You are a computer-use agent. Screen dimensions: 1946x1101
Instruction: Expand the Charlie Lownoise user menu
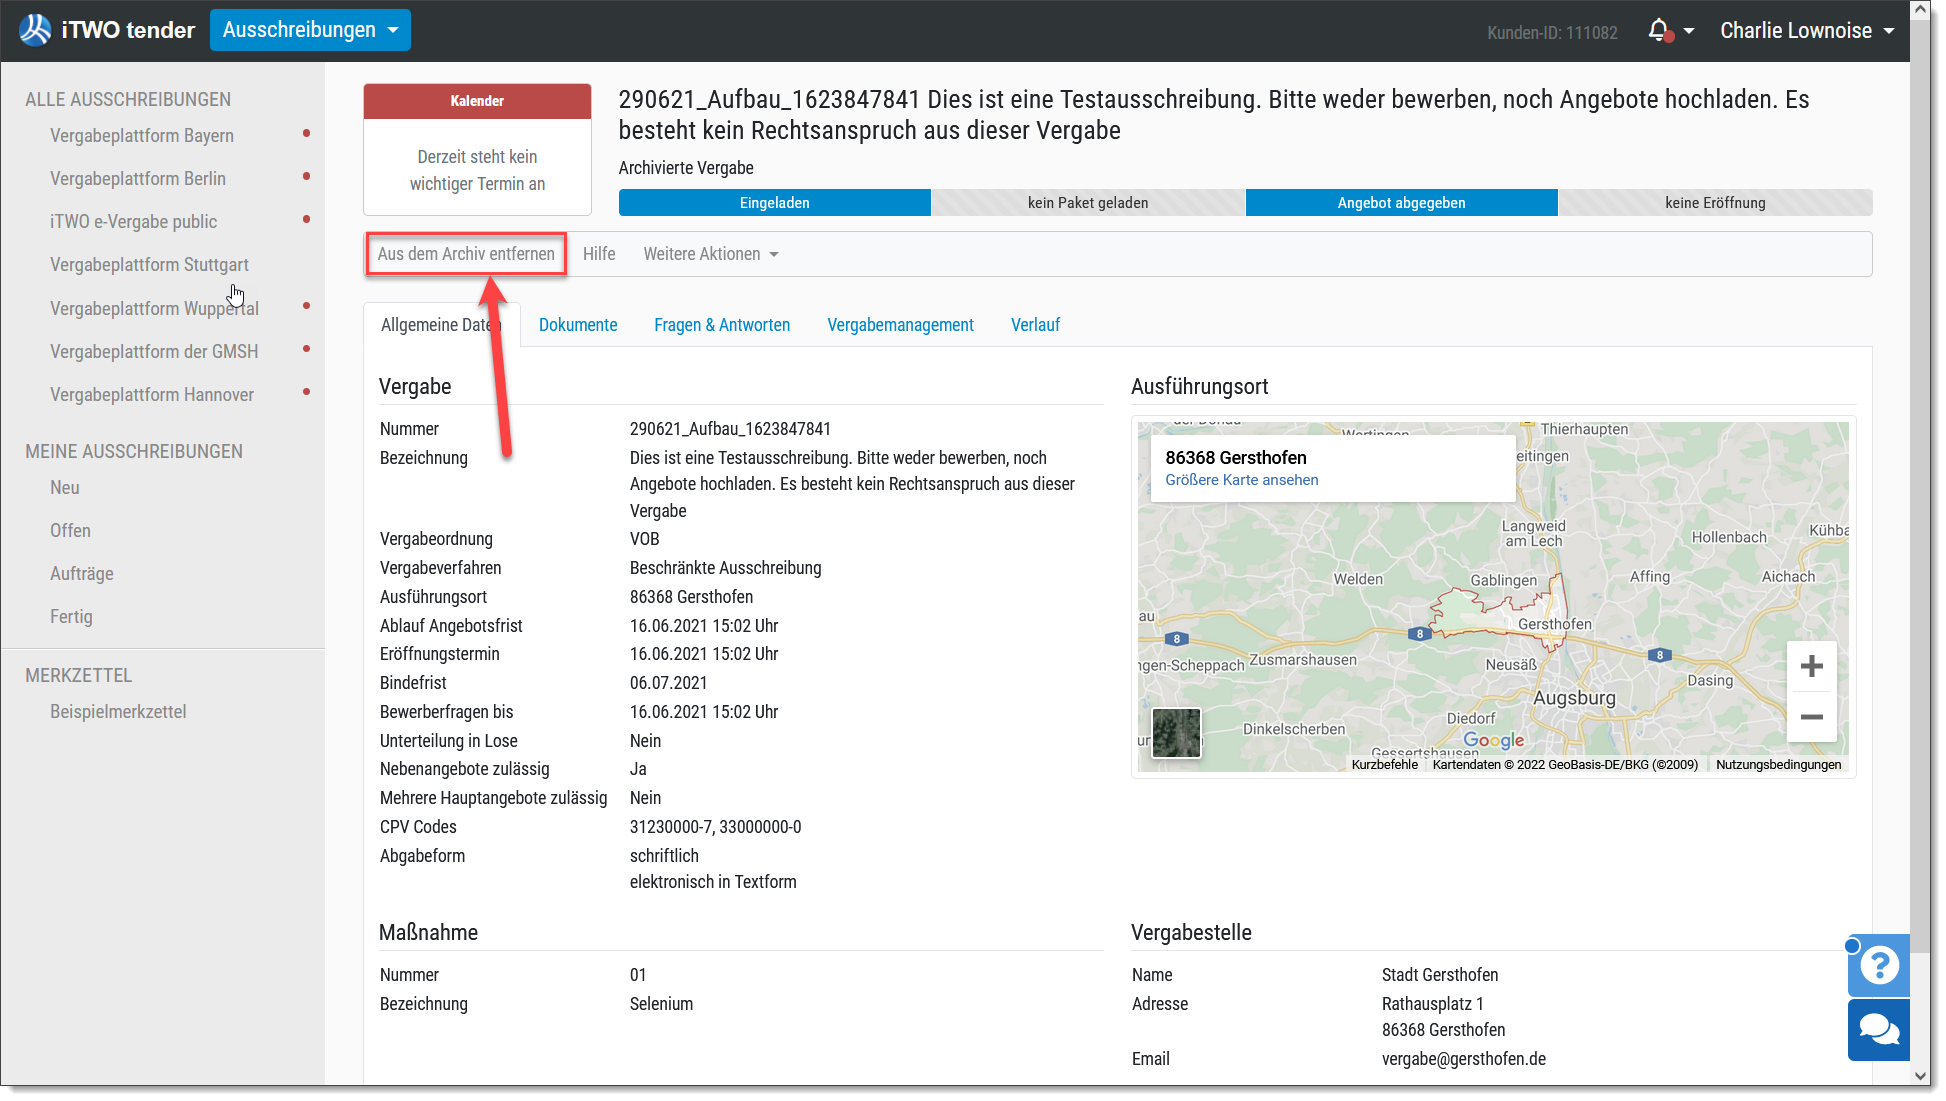[1807, 31]
